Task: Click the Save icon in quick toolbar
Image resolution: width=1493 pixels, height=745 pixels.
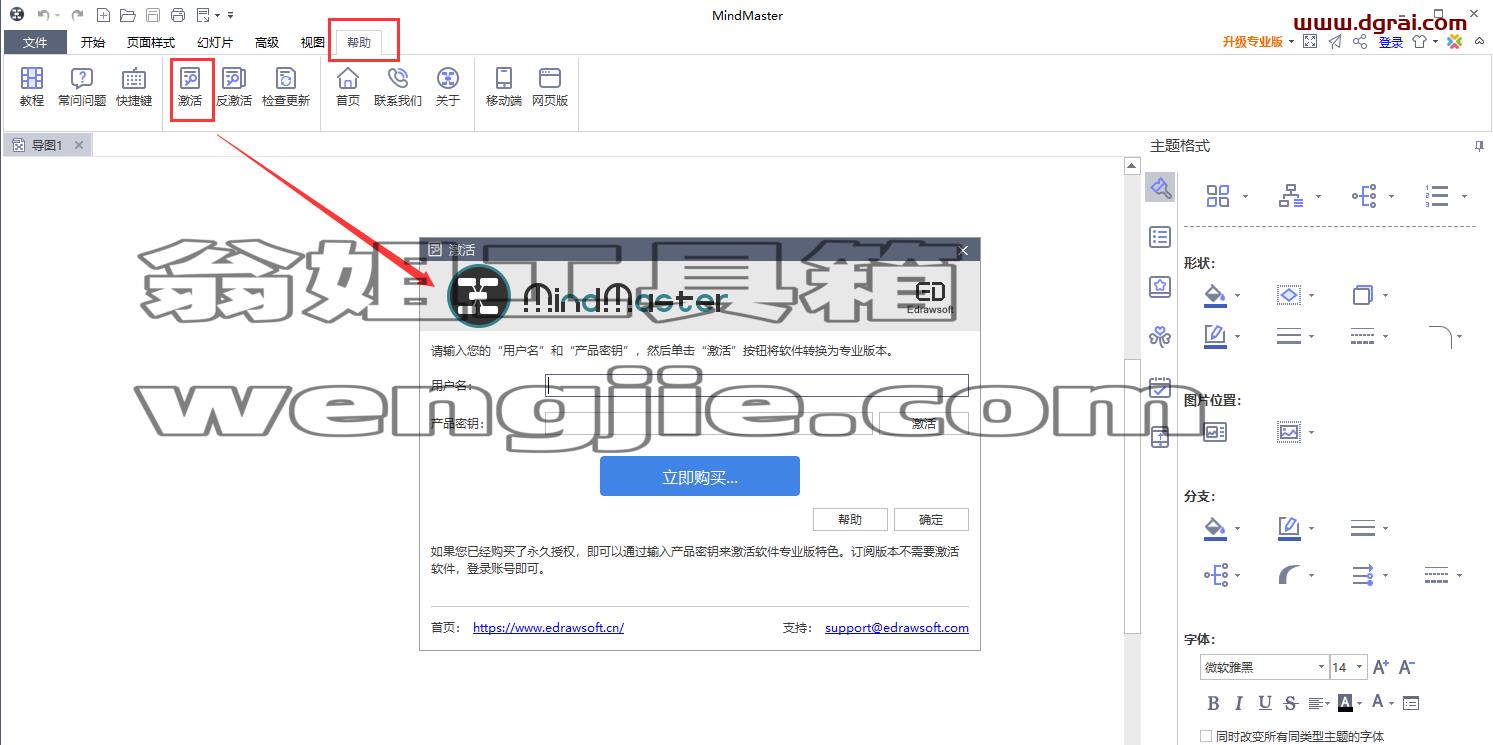Action: click(x=153, y=15)
